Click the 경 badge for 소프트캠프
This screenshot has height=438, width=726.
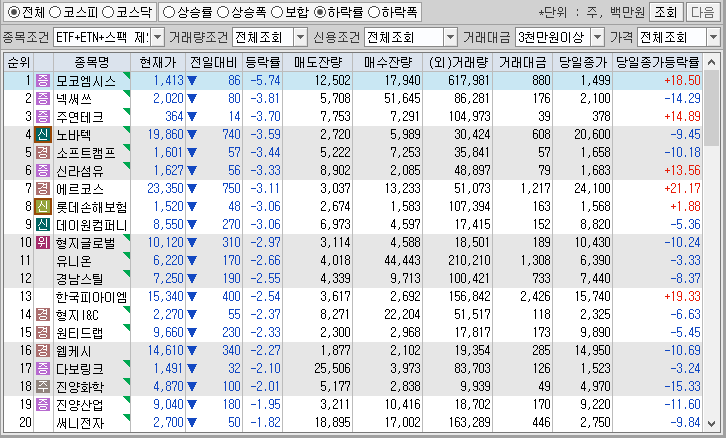point(43,152)
